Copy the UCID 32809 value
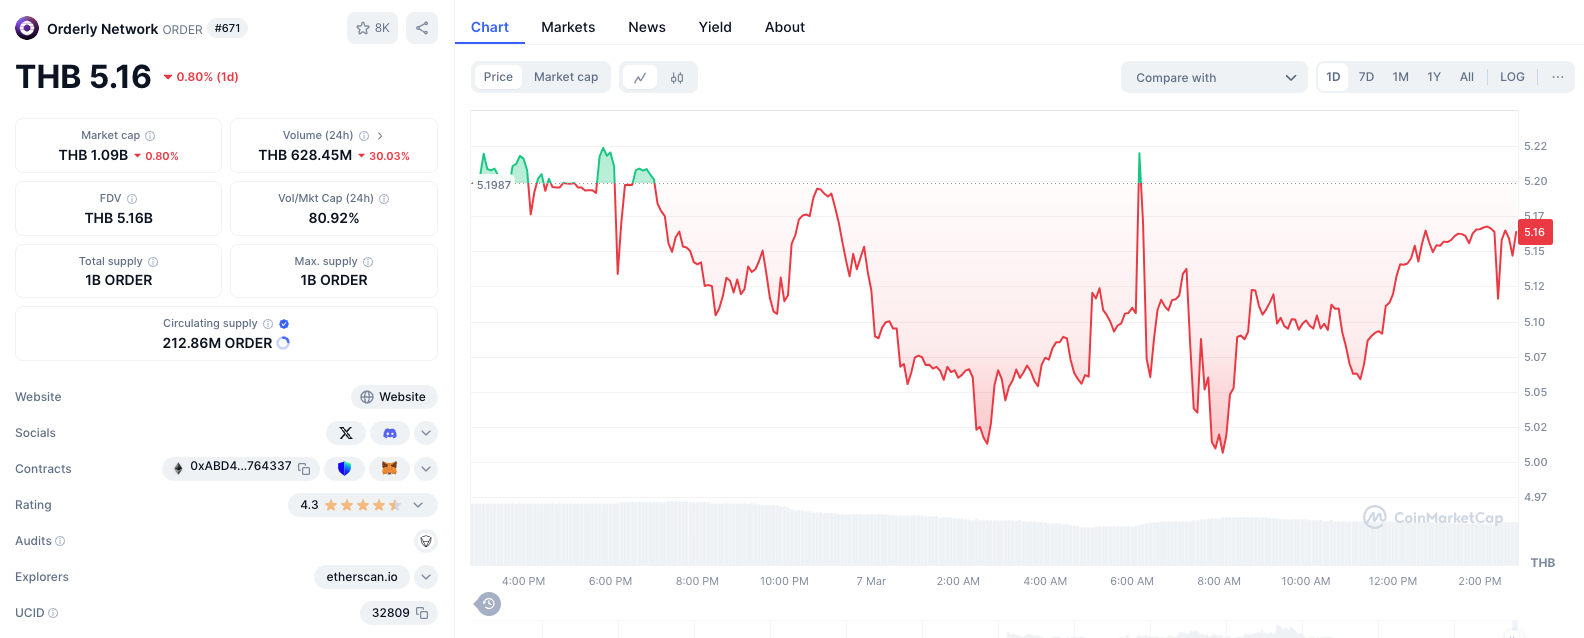1584x638 pixels. pyautogui.click(x=422, y=613)
